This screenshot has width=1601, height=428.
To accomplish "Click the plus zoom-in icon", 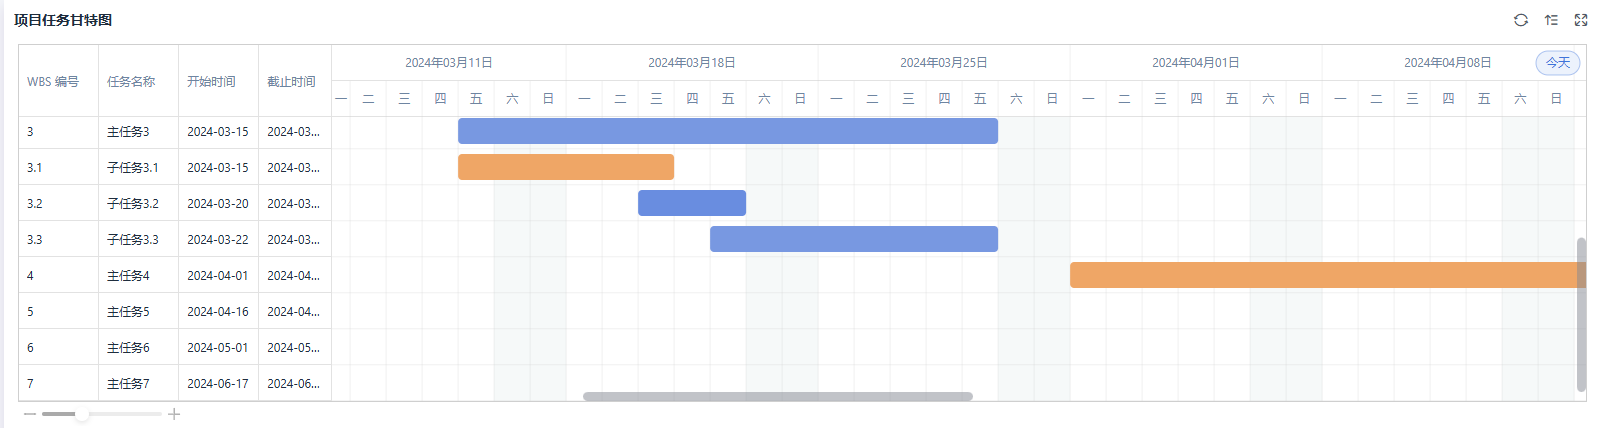I will pyautogui.click(x=174, y=414).
